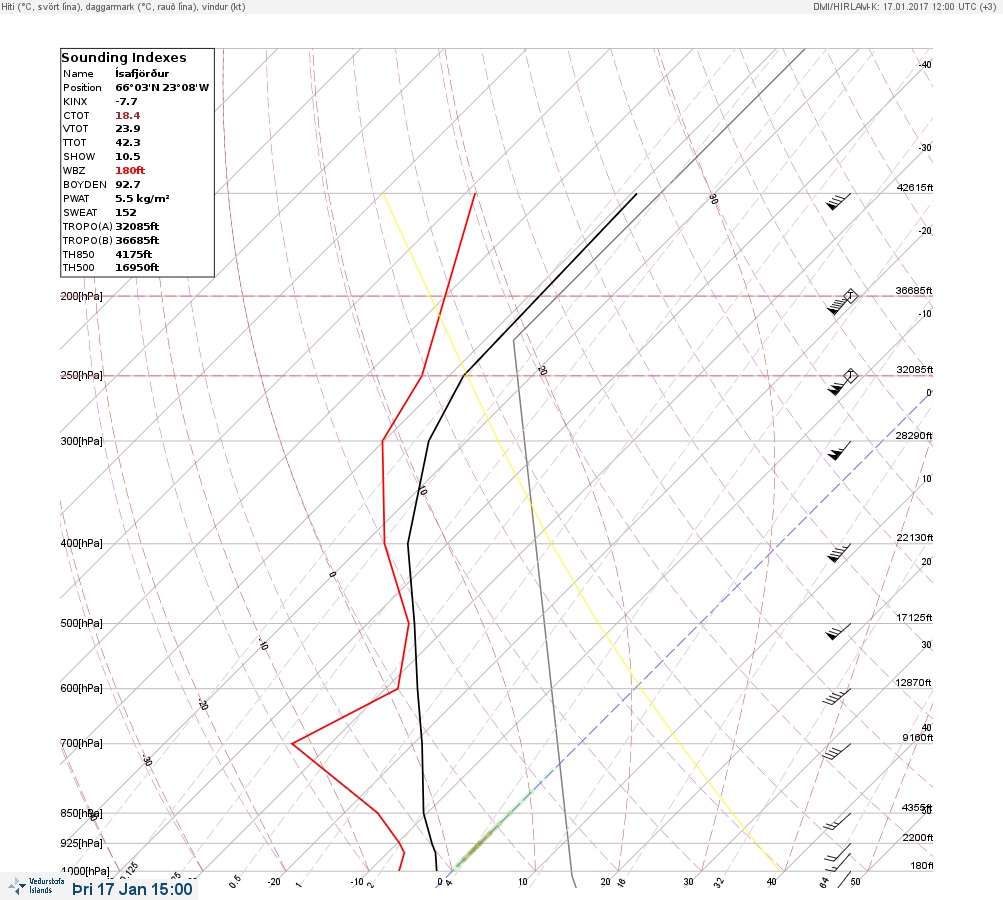Screen dimensions: 1003x900
Task: Click the 700[hPa] pressure label
Action: (81, 743)
